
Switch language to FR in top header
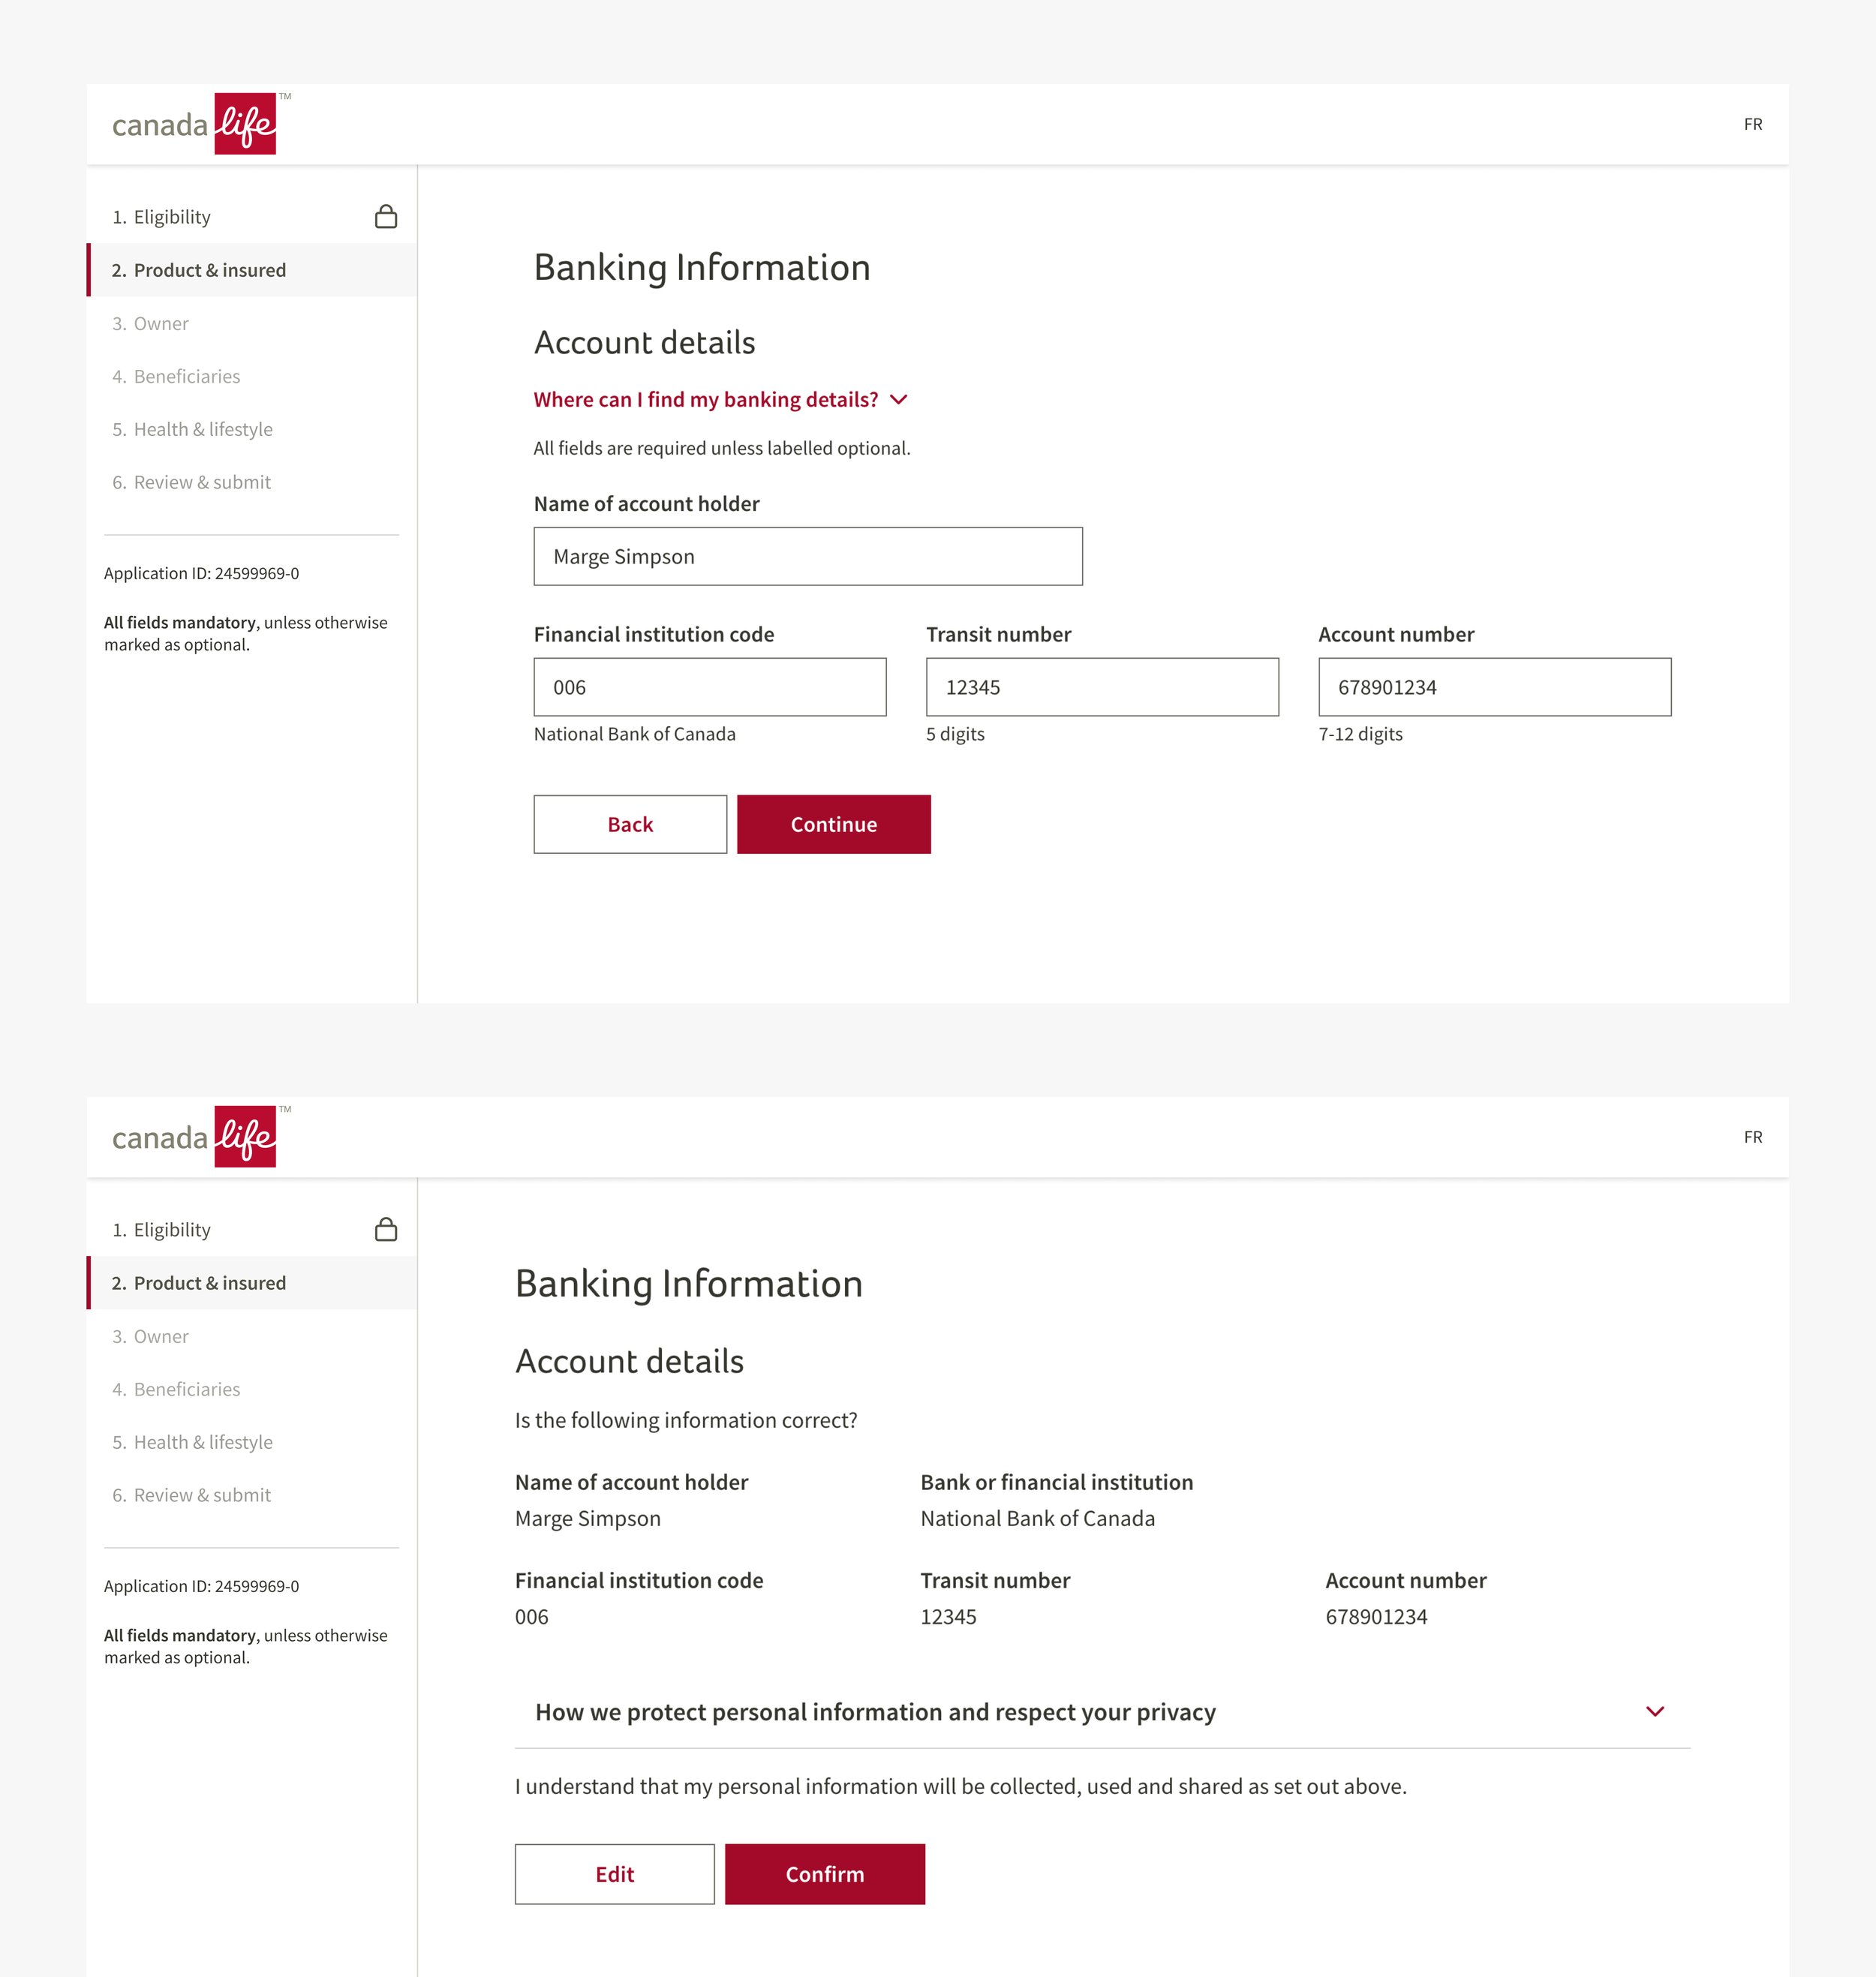click(1752, 125)
